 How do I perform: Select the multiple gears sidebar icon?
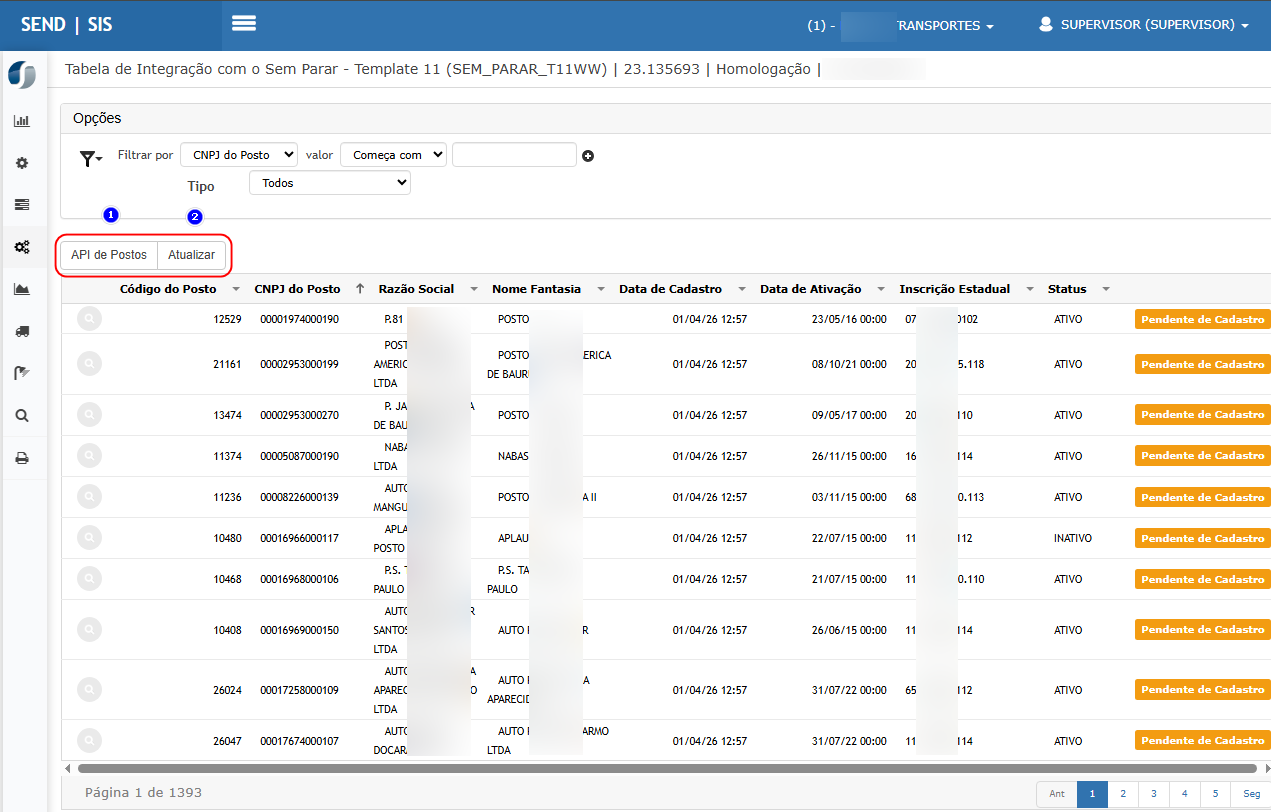coord(22,246)
